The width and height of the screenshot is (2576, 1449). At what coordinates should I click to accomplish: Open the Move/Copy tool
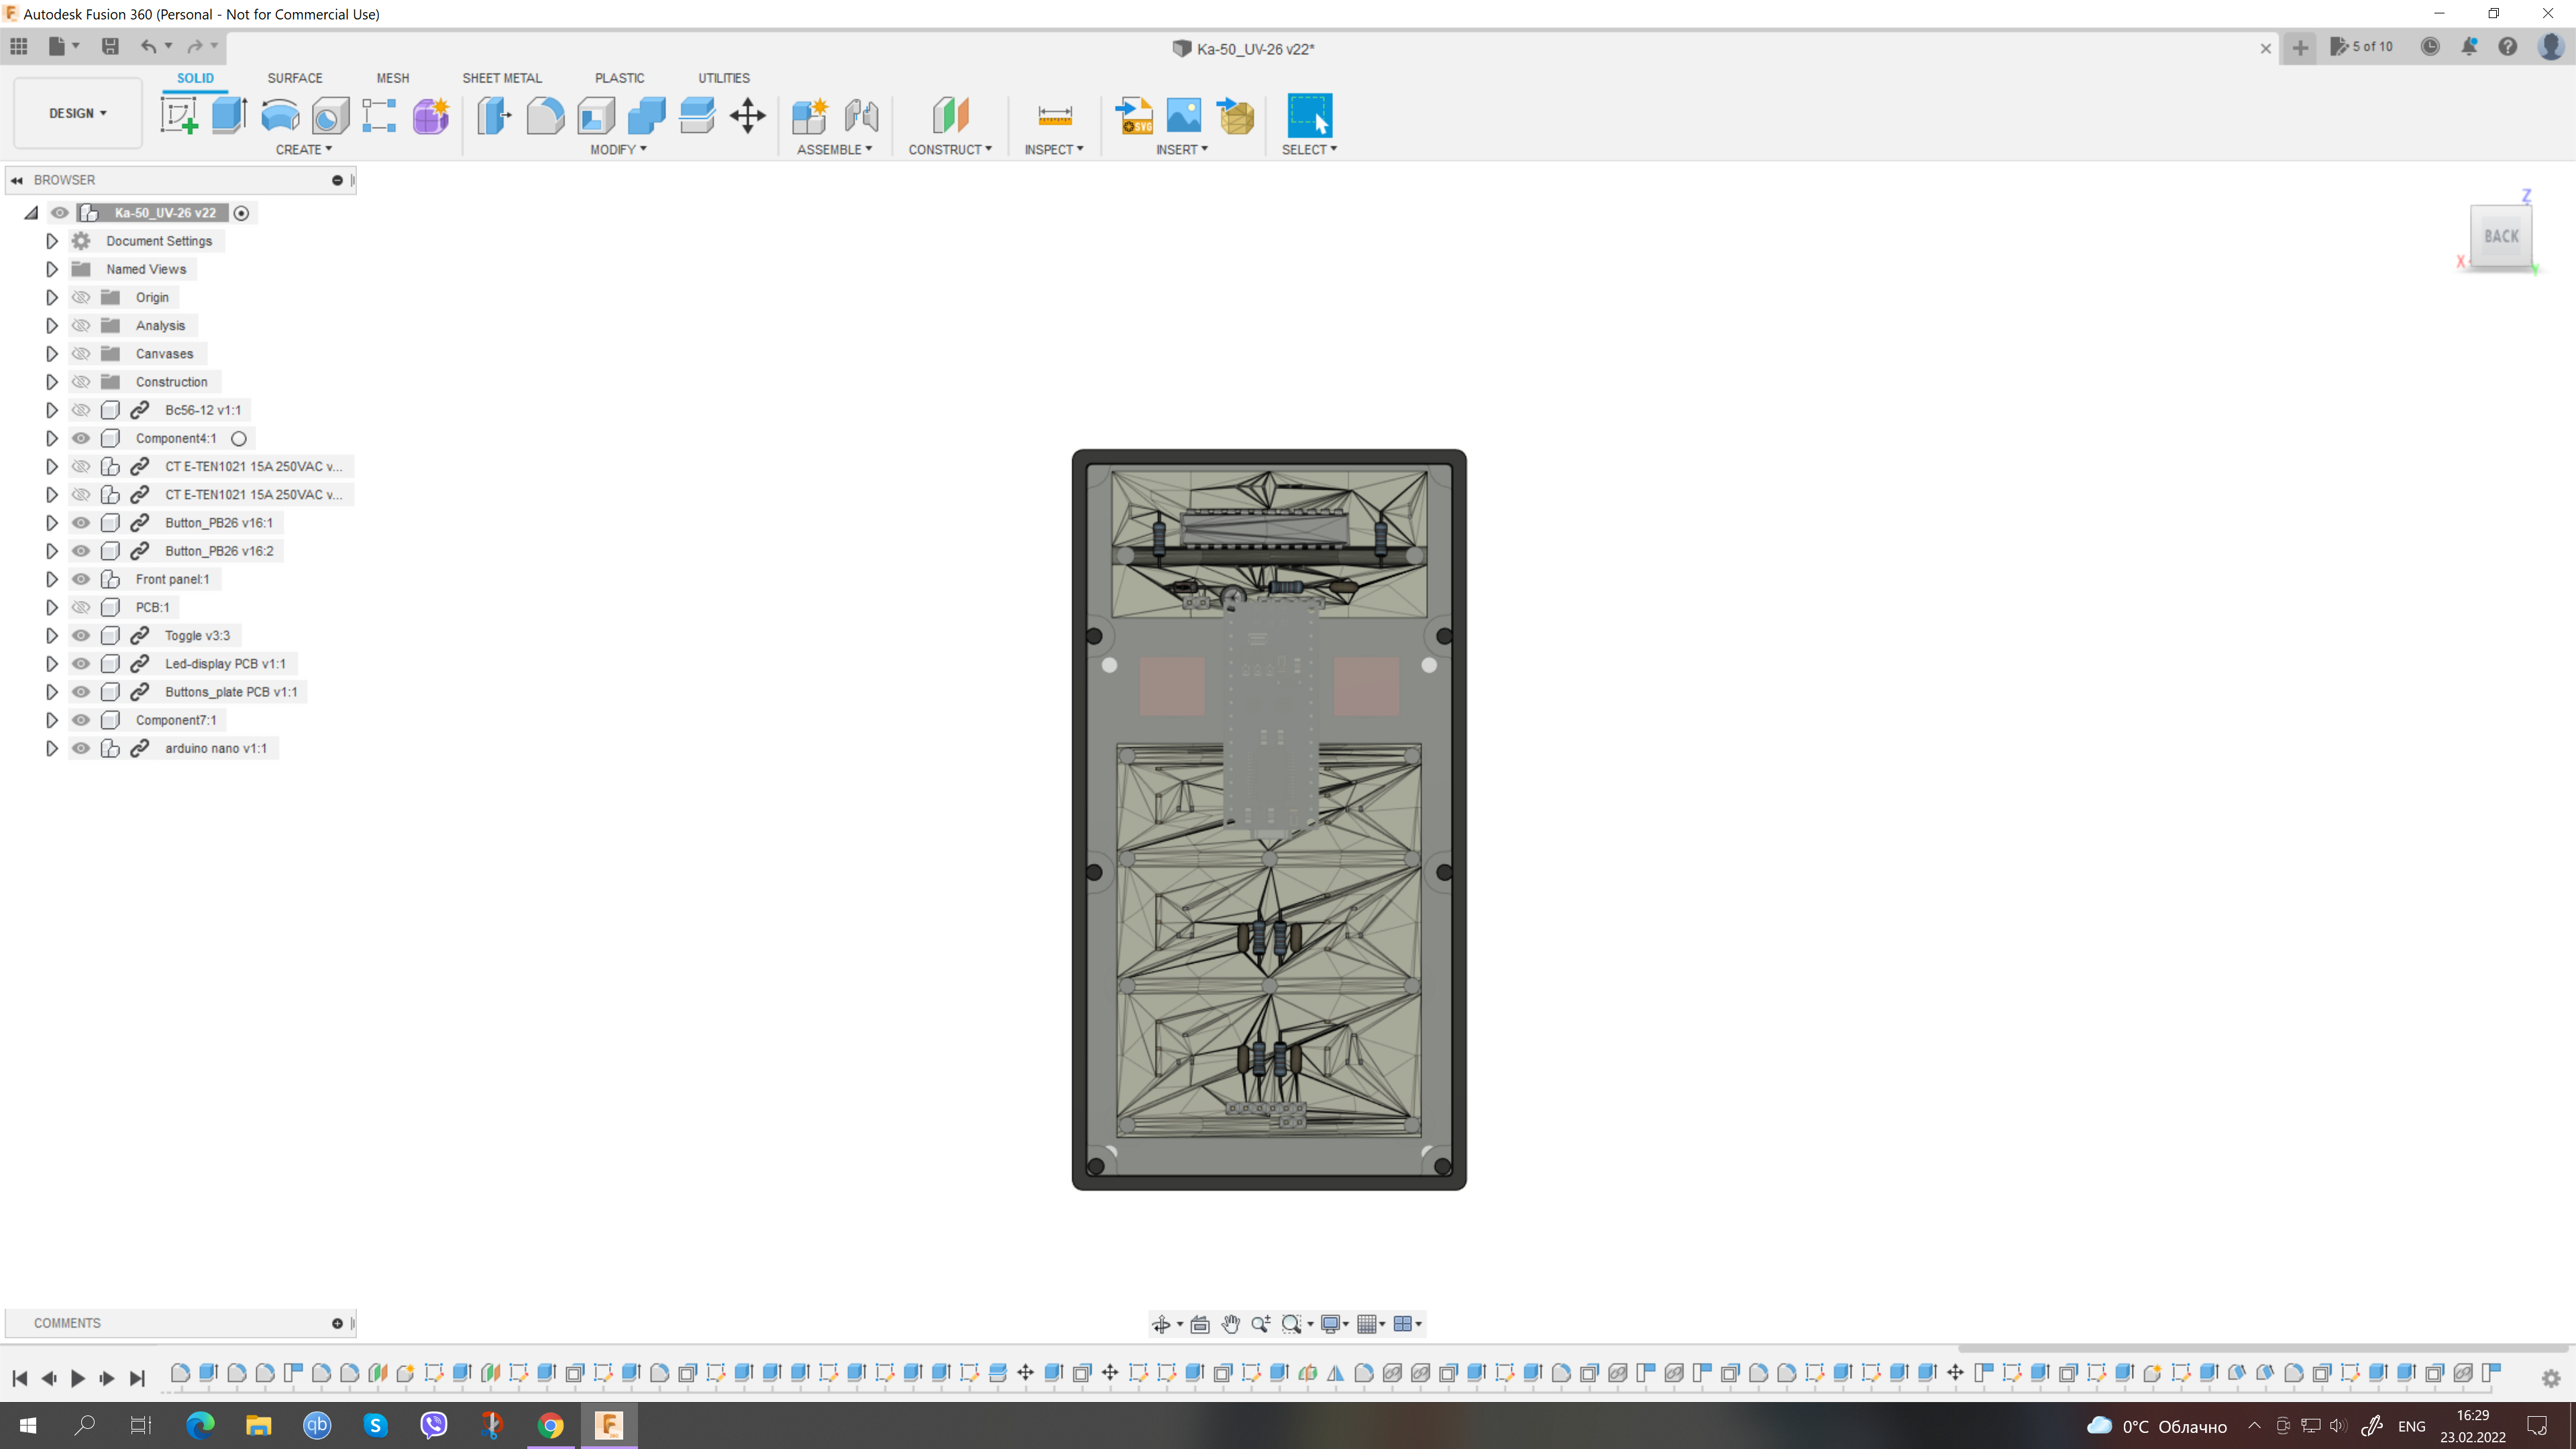tap(747, 115)
